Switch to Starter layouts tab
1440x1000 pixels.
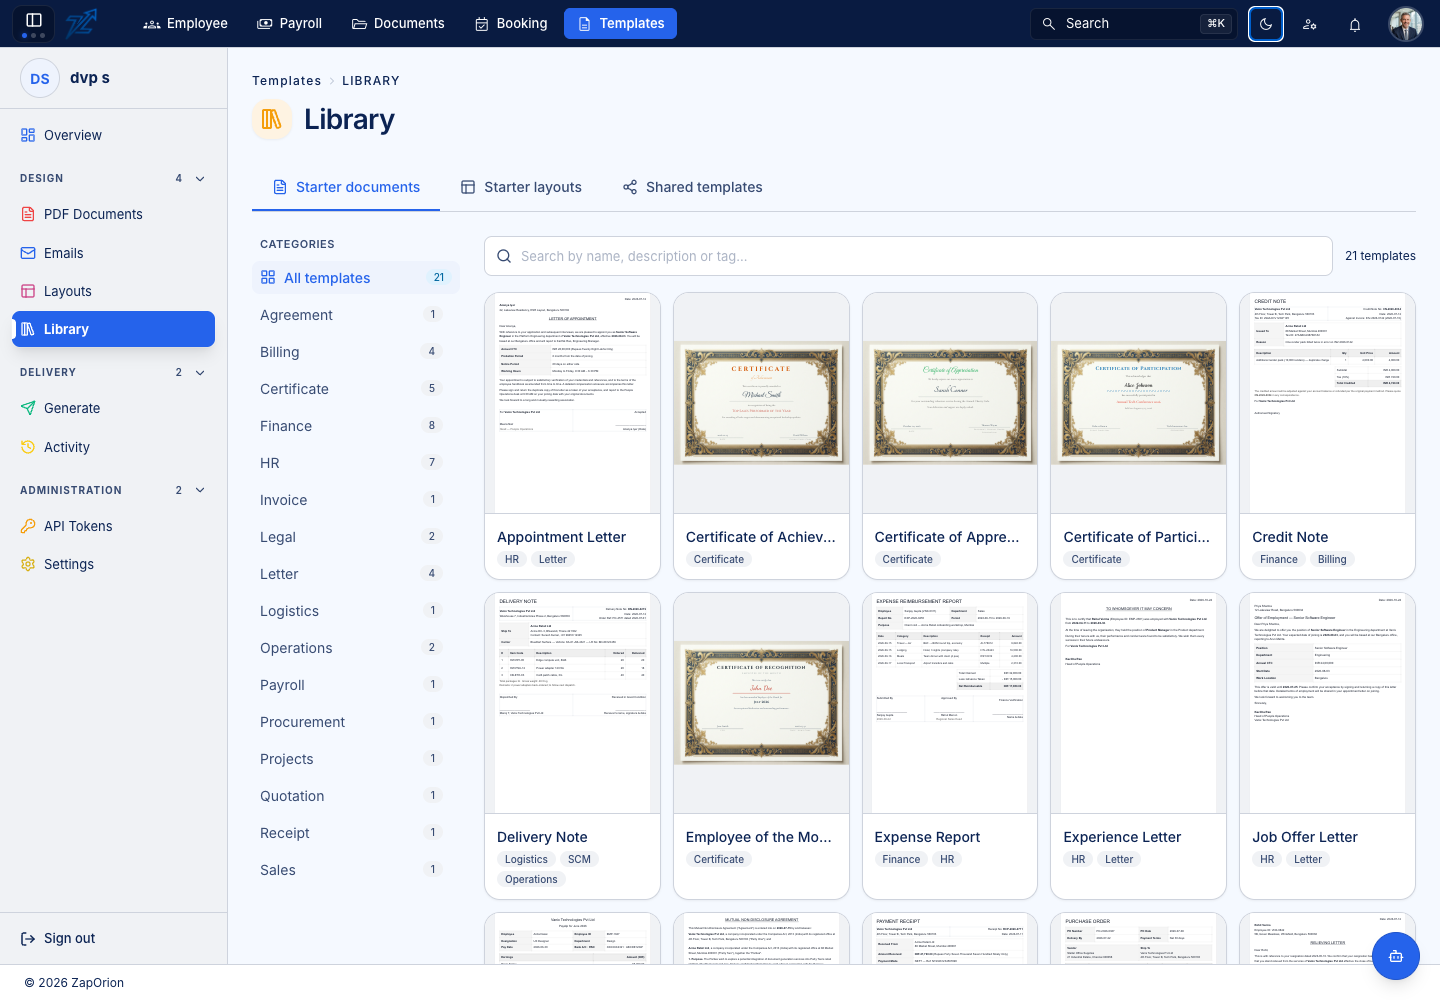point(521,187)
